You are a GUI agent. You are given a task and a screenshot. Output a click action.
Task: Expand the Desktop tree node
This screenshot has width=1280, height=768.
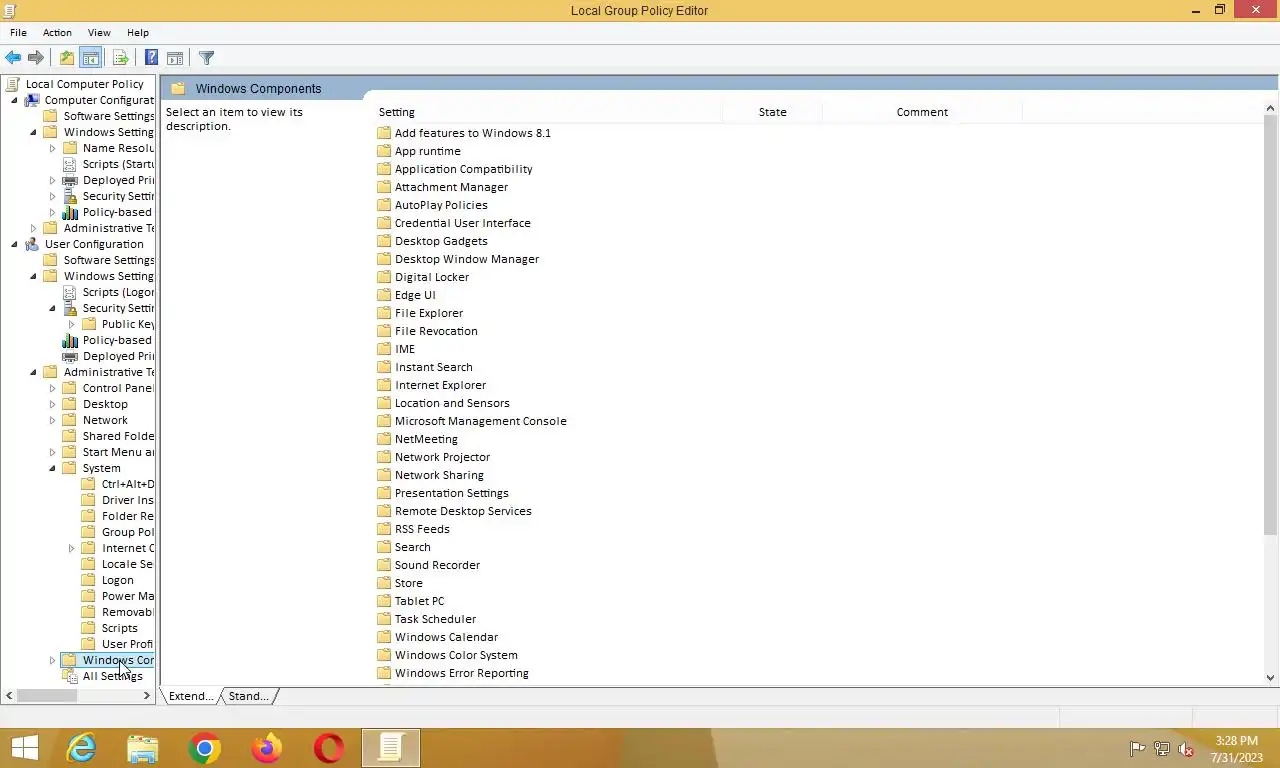(x=53, y=404)
